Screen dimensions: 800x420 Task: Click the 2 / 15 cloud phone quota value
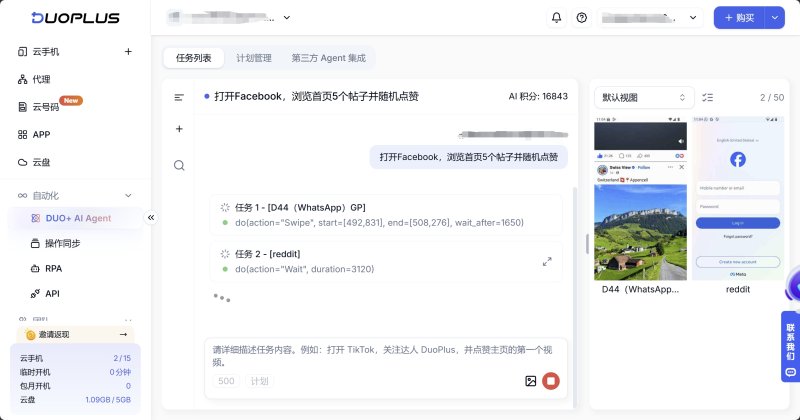click(x=122, y=358)
